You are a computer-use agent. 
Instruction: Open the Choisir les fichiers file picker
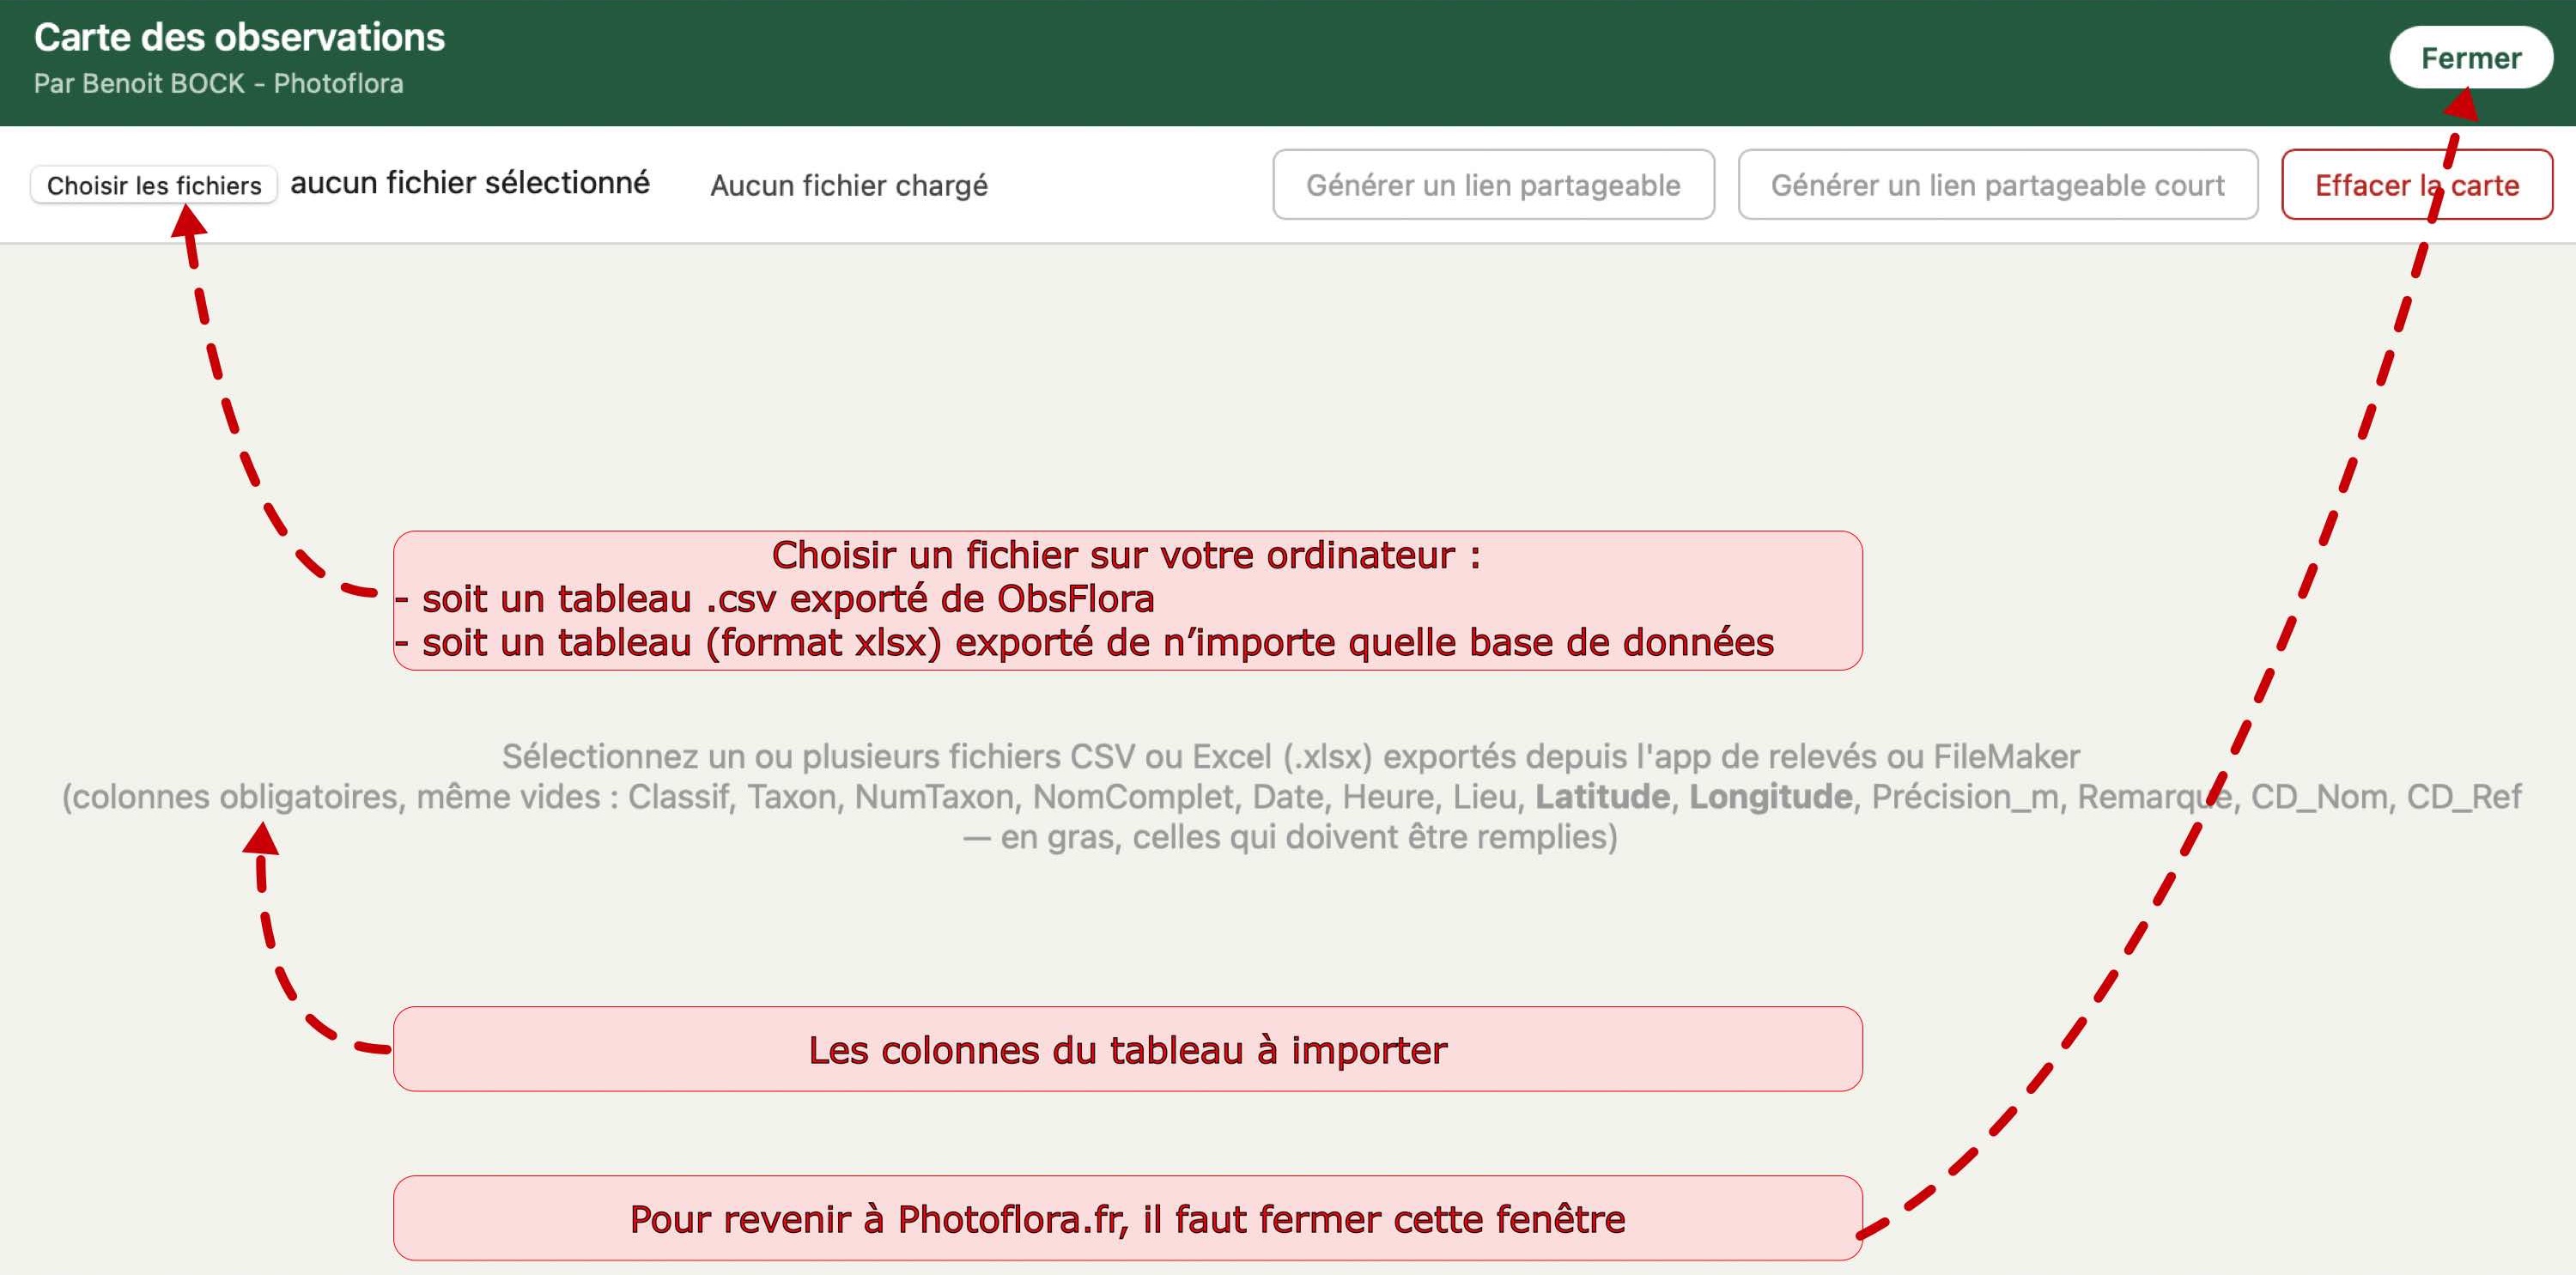(x=154, y=185)
